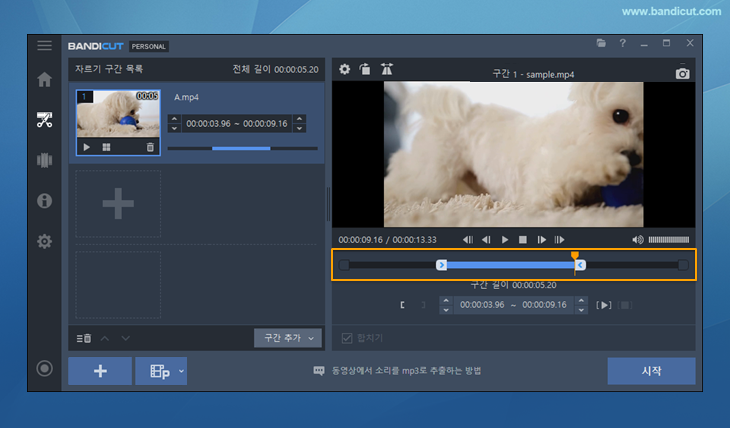Select the Cut mode scissors icon

tap(45, 120)
